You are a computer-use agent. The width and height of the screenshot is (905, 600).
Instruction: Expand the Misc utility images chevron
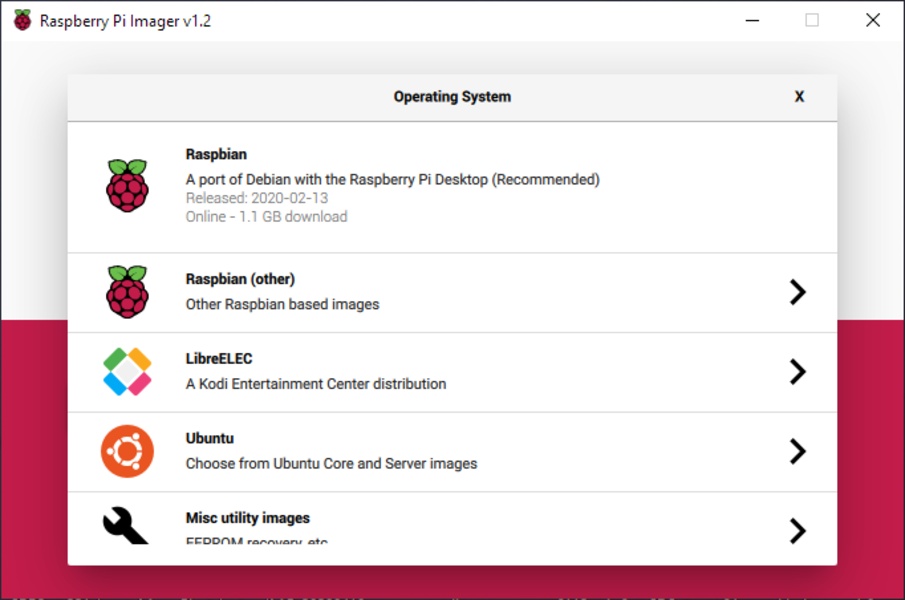click(797, 530)
